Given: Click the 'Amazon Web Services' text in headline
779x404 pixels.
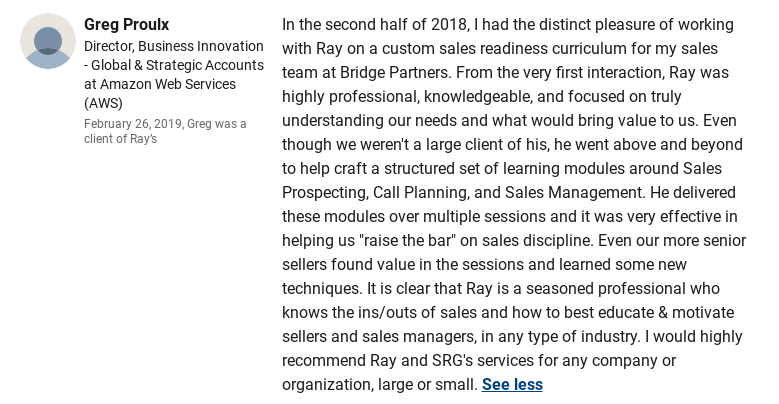Looking at the screenshot, I should [x=168, y=84].
